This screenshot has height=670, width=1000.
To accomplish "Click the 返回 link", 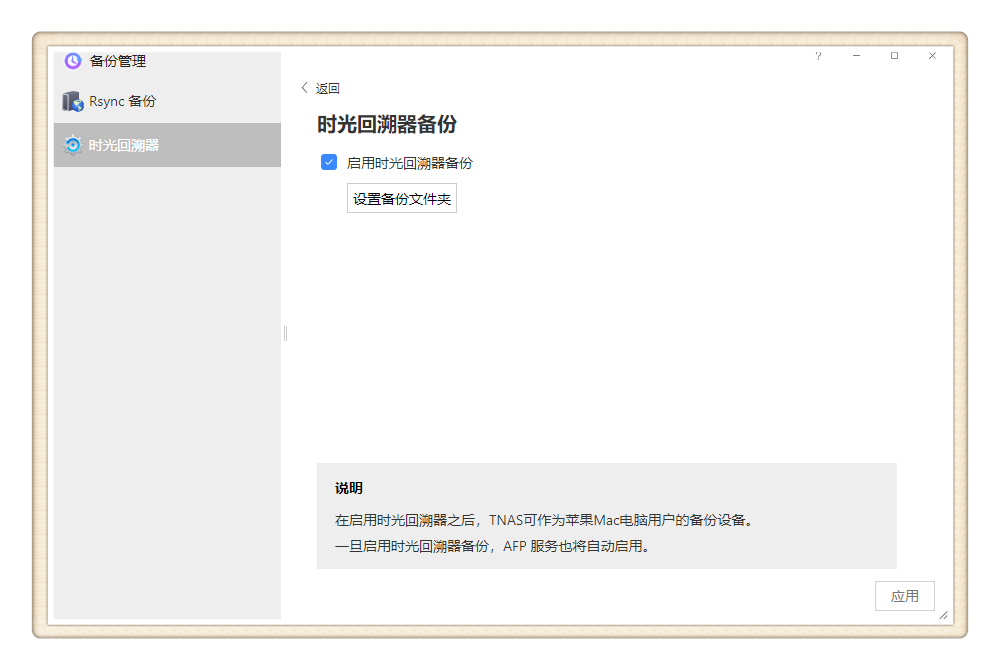I will click(x=328, y=89).
